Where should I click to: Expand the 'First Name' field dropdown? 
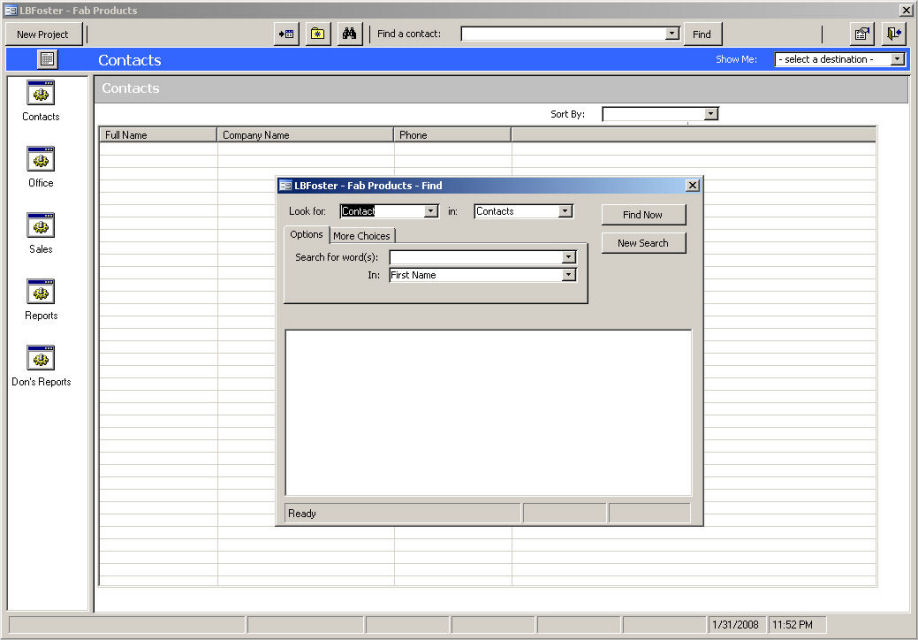tap(569, 275)
